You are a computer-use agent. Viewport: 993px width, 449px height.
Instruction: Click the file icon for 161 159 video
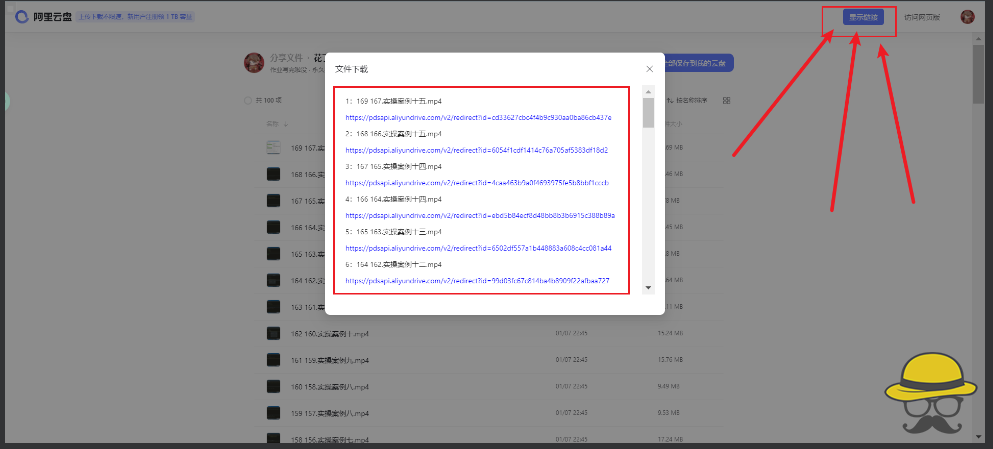tap(274, 359)
